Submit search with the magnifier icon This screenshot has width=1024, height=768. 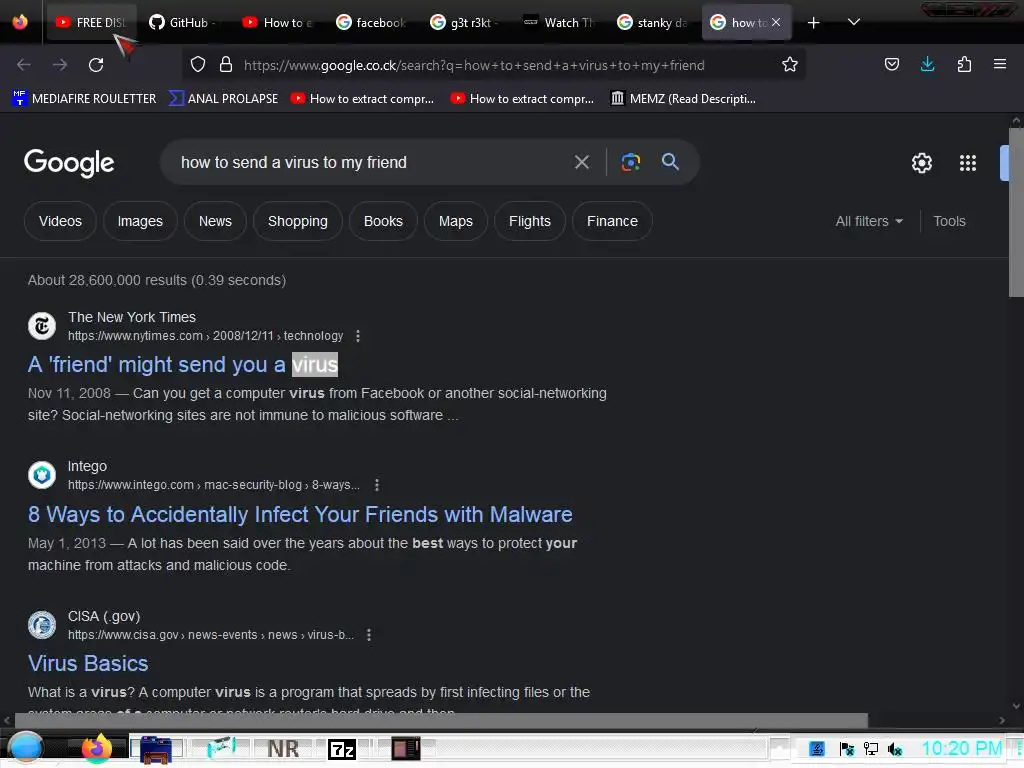pos(670,162)
